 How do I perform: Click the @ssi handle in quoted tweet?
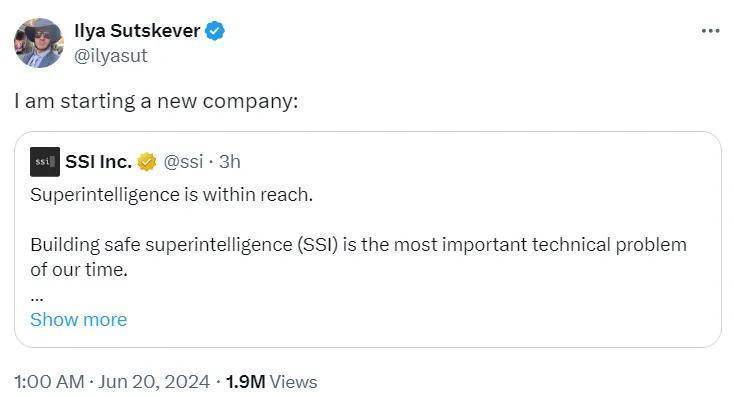[x=183, y=162]
